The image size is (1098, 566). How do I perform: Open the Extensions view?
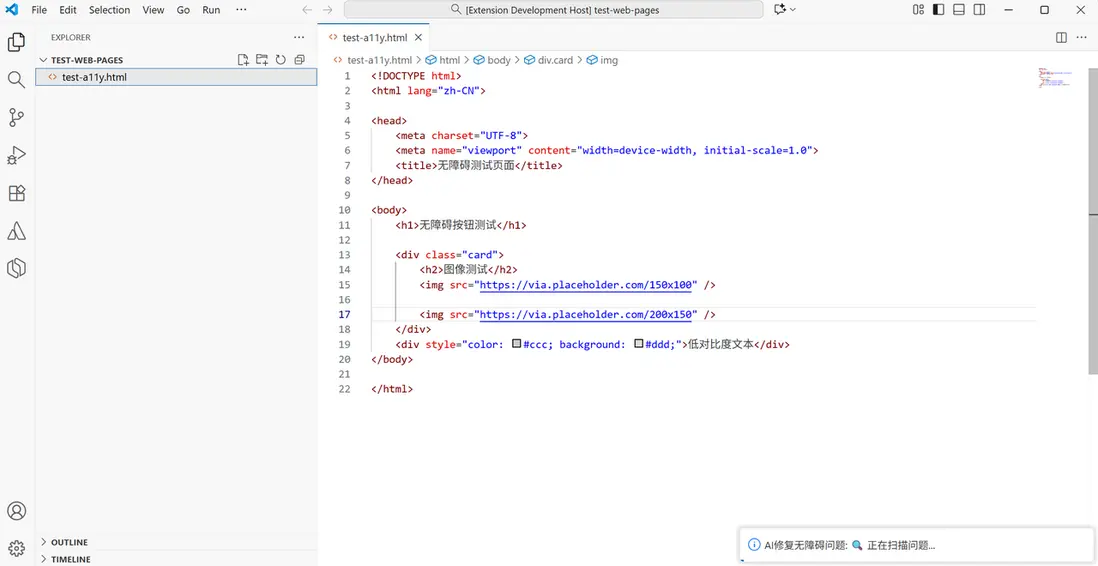click(x=16, y=193)
